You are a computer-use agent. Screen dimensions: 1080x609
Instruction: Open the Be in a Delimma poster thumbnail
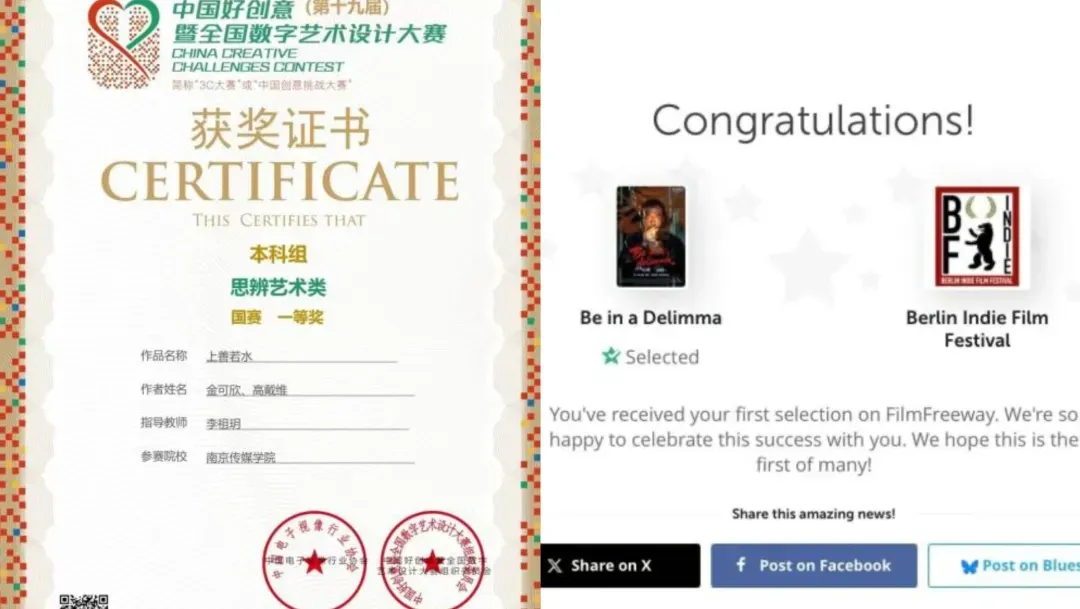click(651, 236)
